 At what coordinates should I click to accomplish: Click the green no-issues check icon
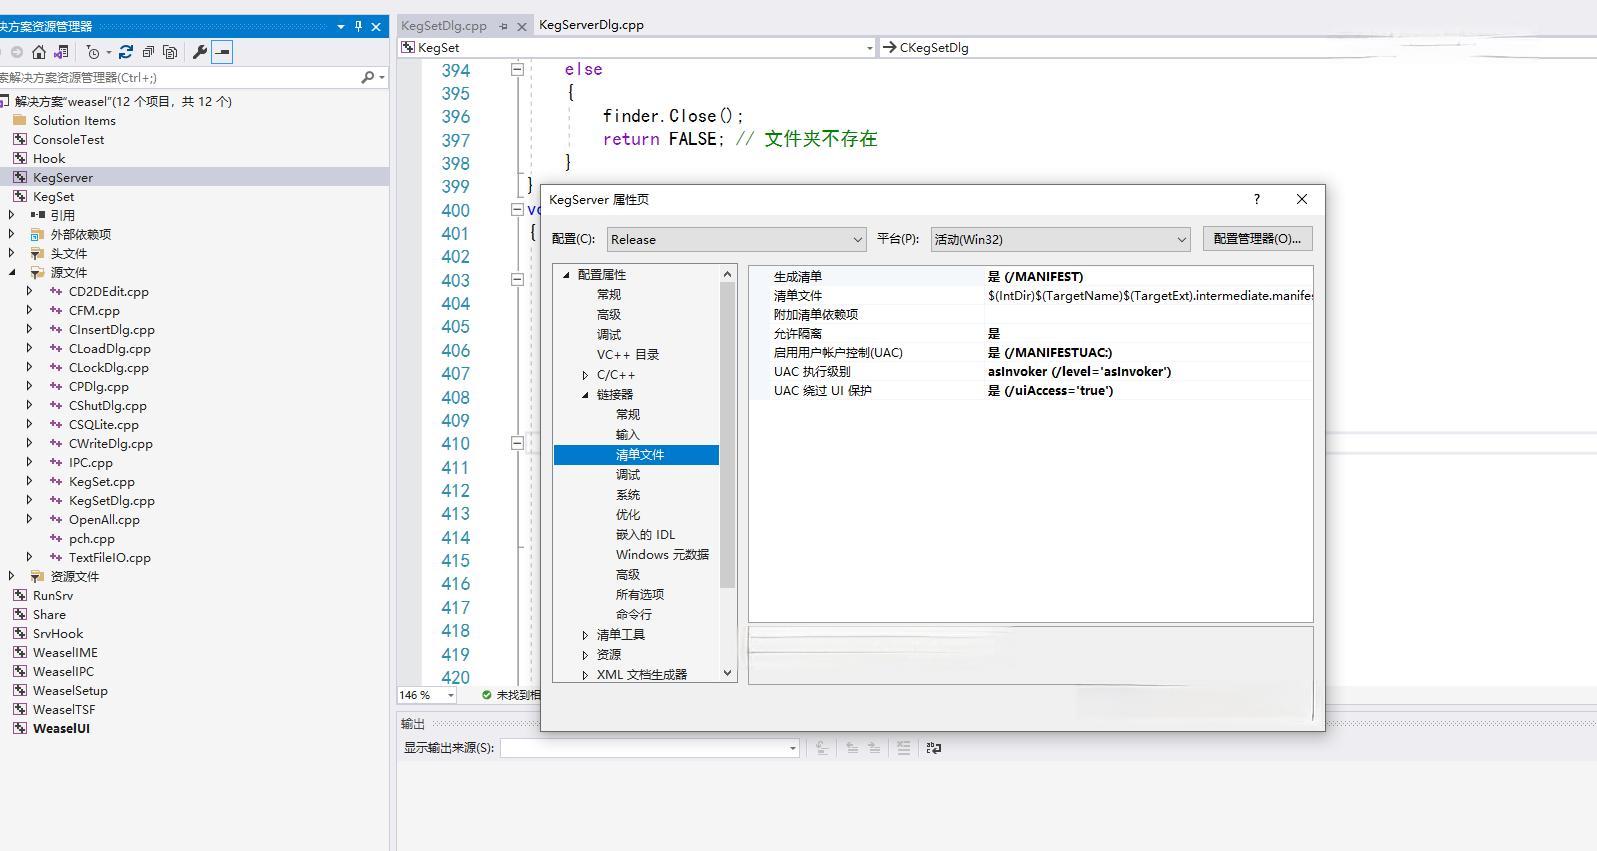(487, 695)
